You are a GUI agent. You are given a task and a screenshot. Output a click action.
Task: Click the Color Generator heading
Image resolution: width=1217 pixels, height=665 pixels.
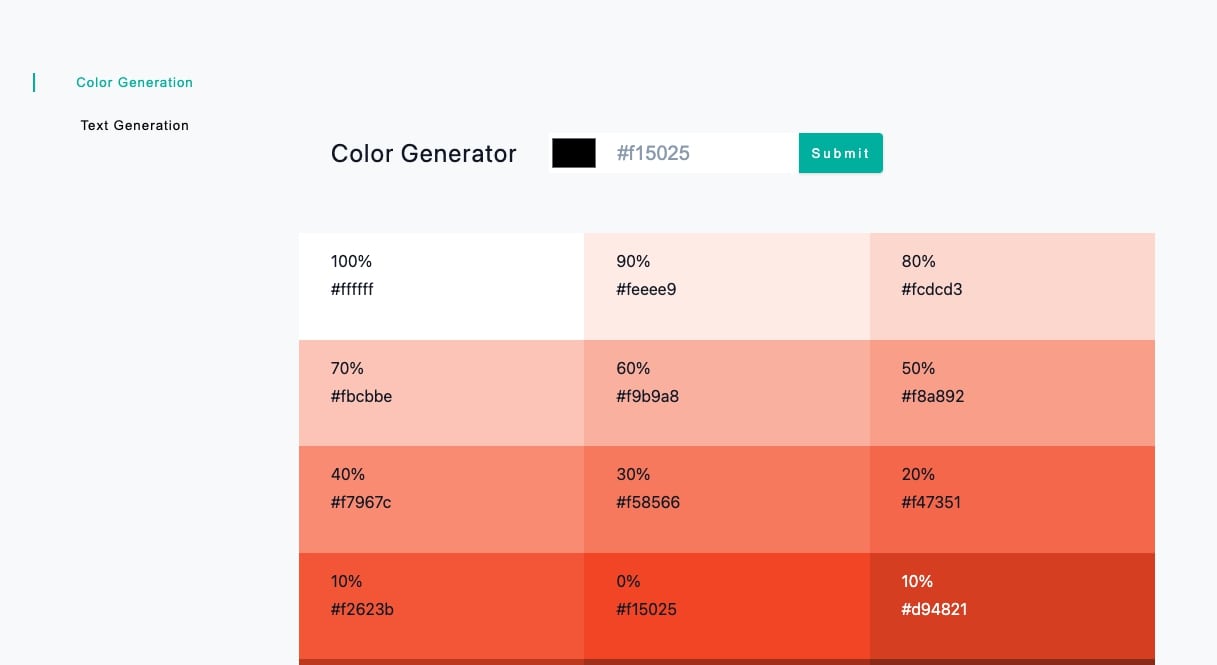(x=424, y=153)
